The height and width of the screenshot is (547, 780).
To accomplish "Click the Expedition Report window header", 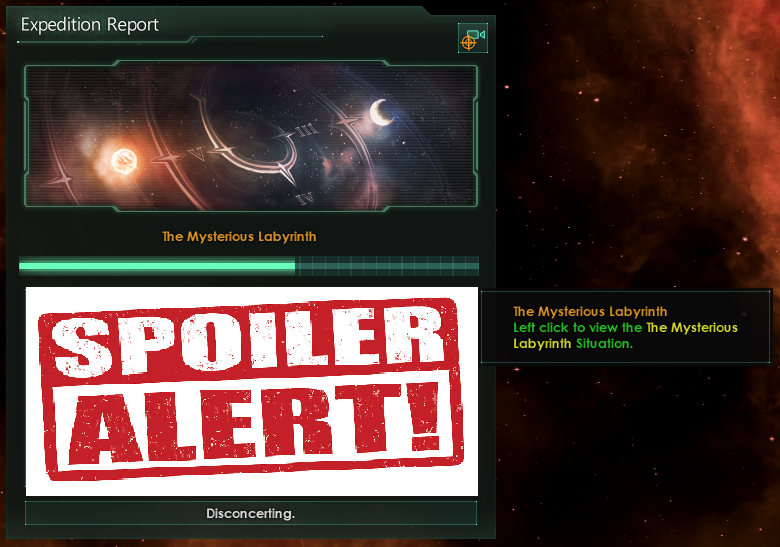I will coord(90,24).
